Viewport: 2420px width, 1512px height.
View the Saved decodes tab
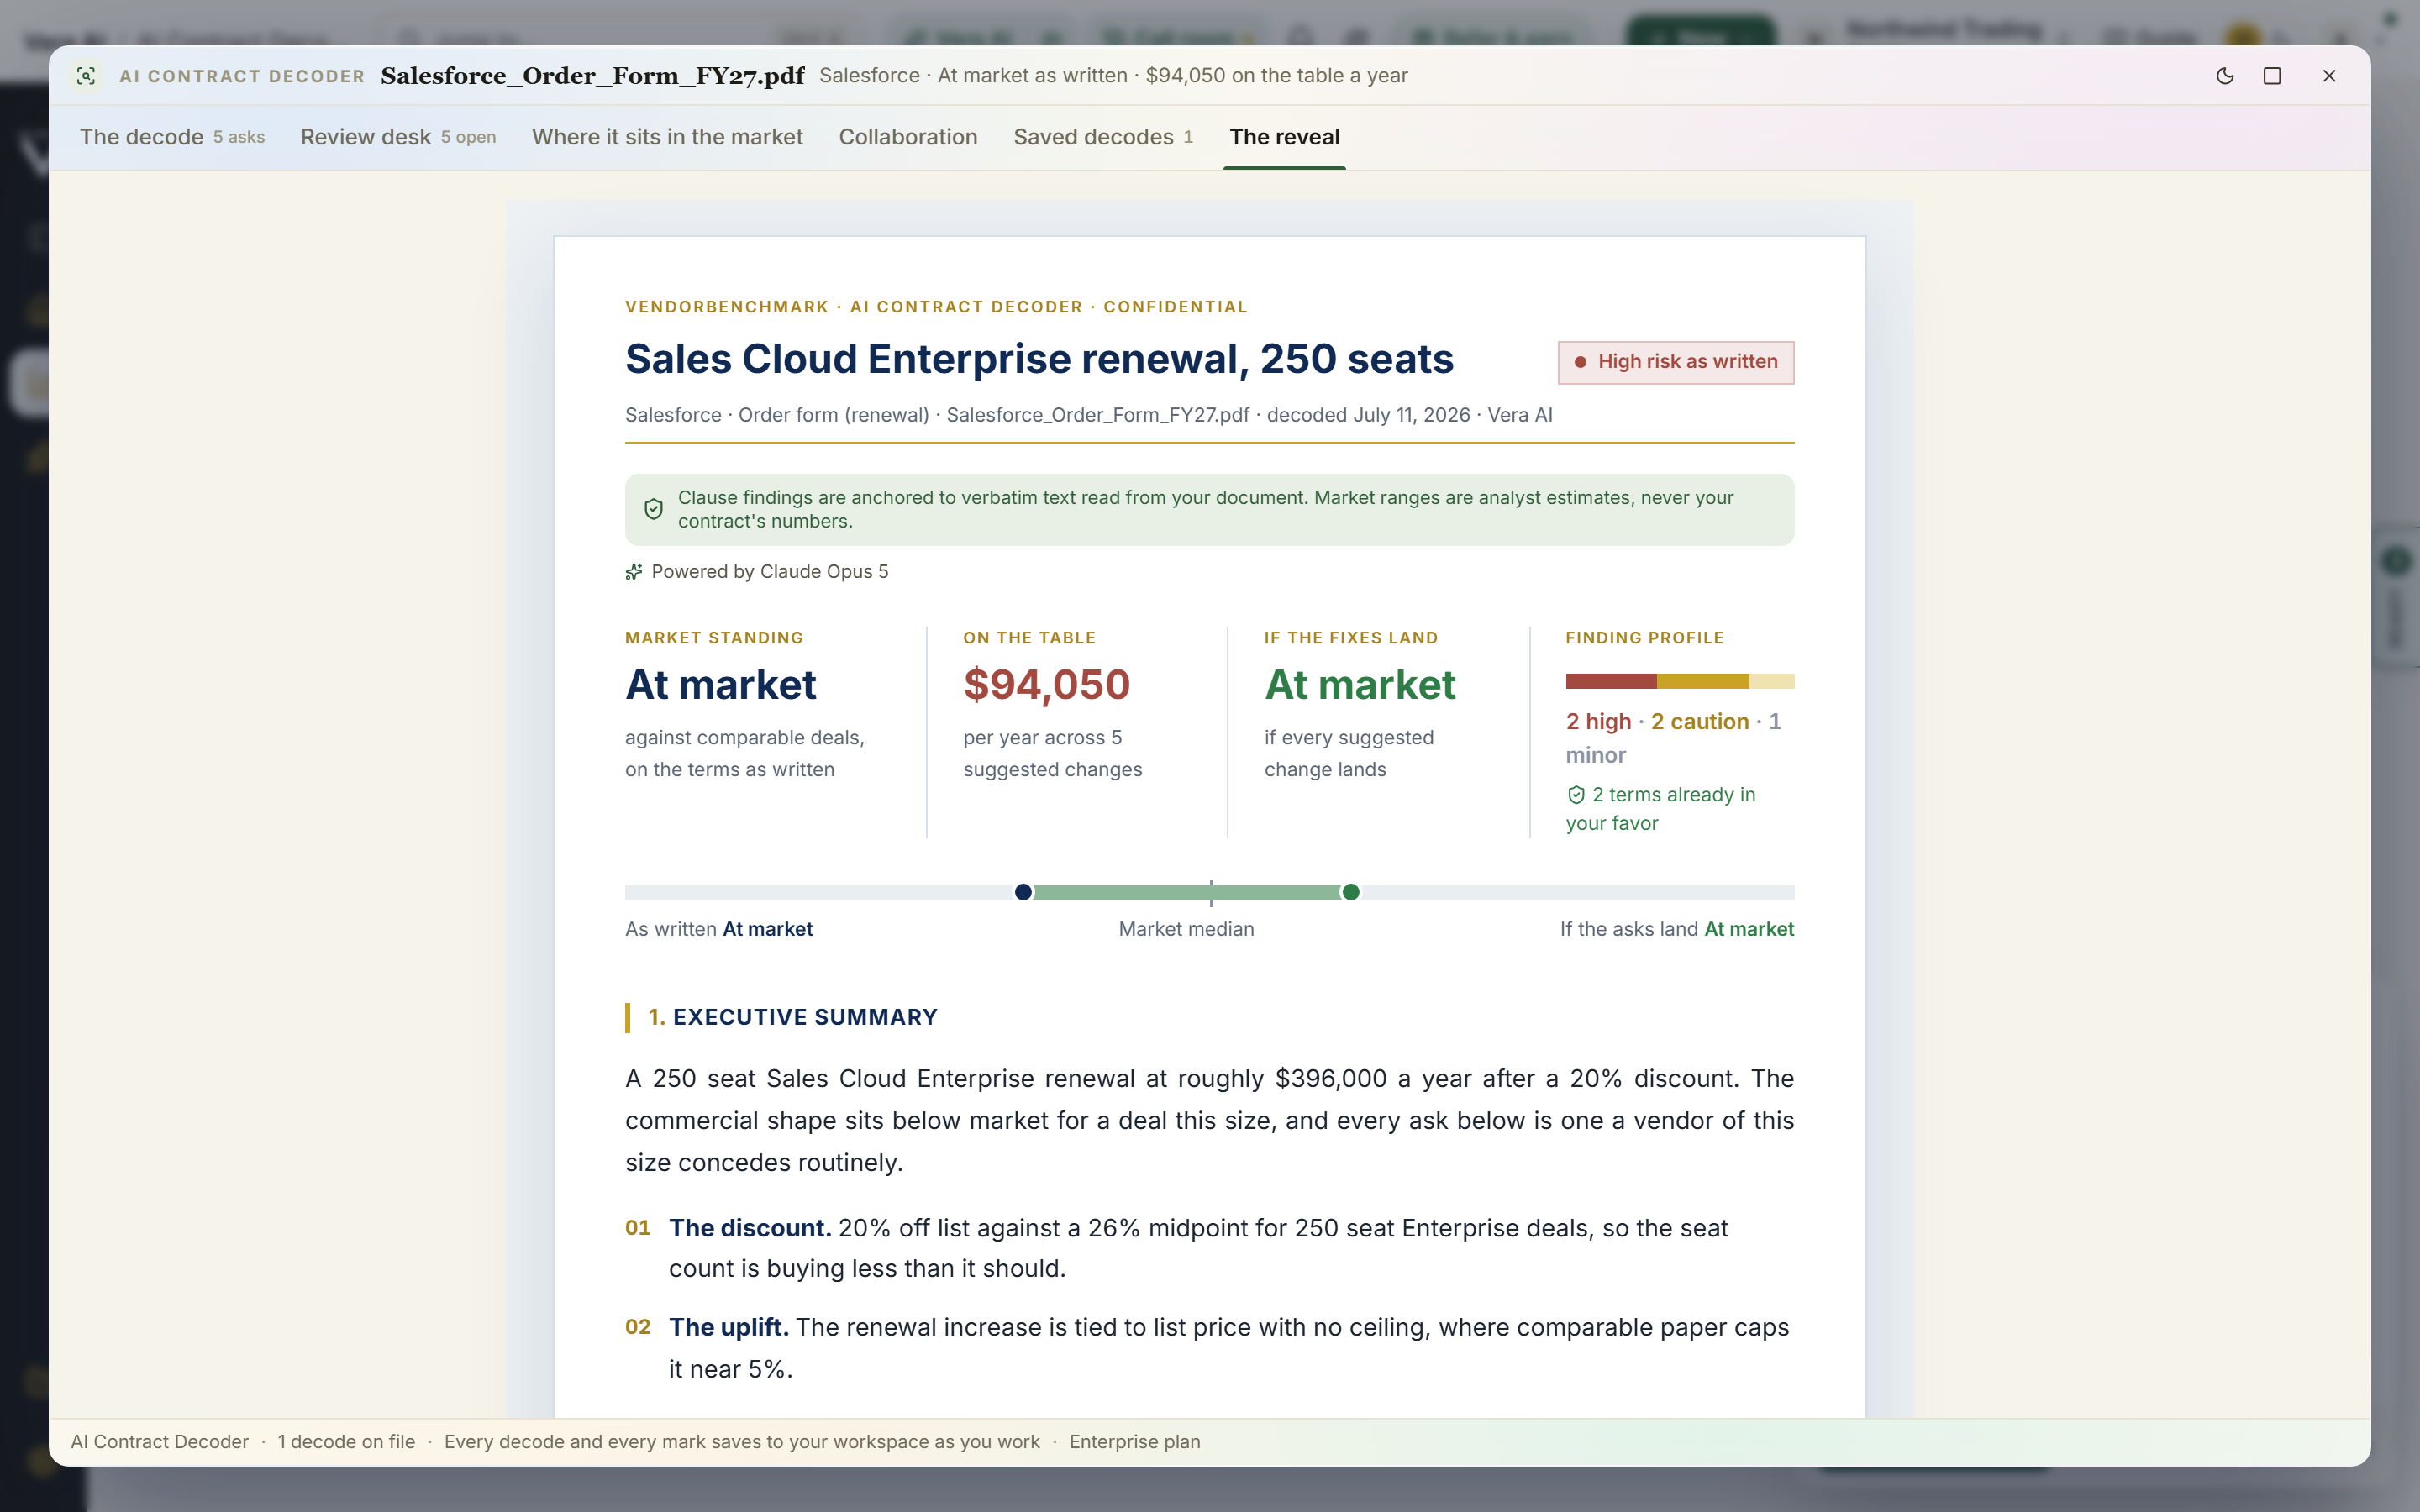pyautogui.click(x=1103, y=137)
